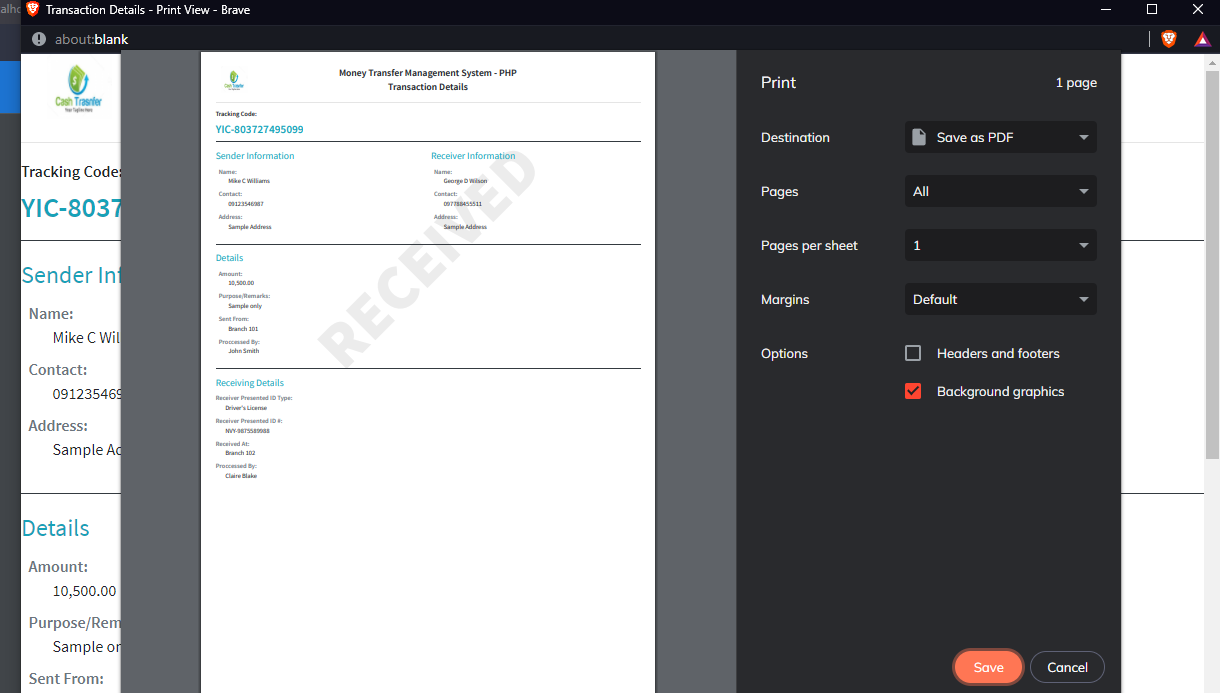The width and height of the screenshot is (1220, 693).
Task: Click tracking code YIC-803727495099 in preview
Action: (259, 130)
